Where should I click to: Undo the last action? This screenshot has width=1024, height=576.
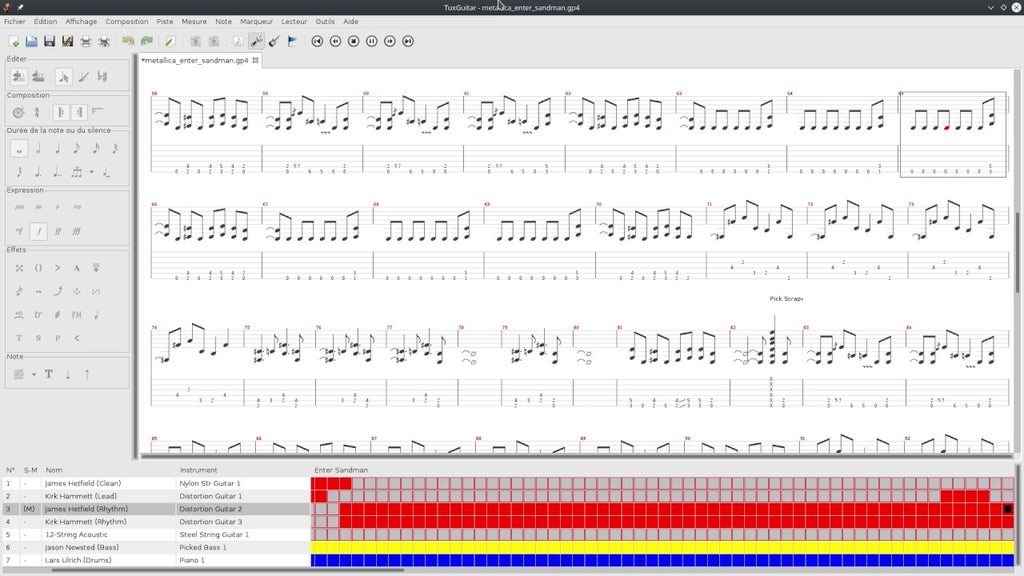128,41
